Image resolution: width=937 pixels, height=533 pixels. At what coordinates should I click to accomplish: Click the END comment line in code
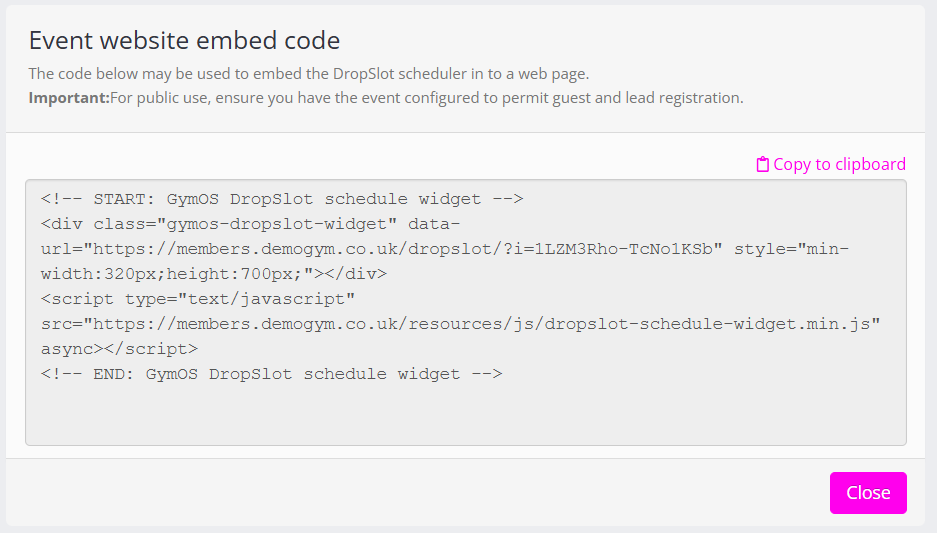271,374
